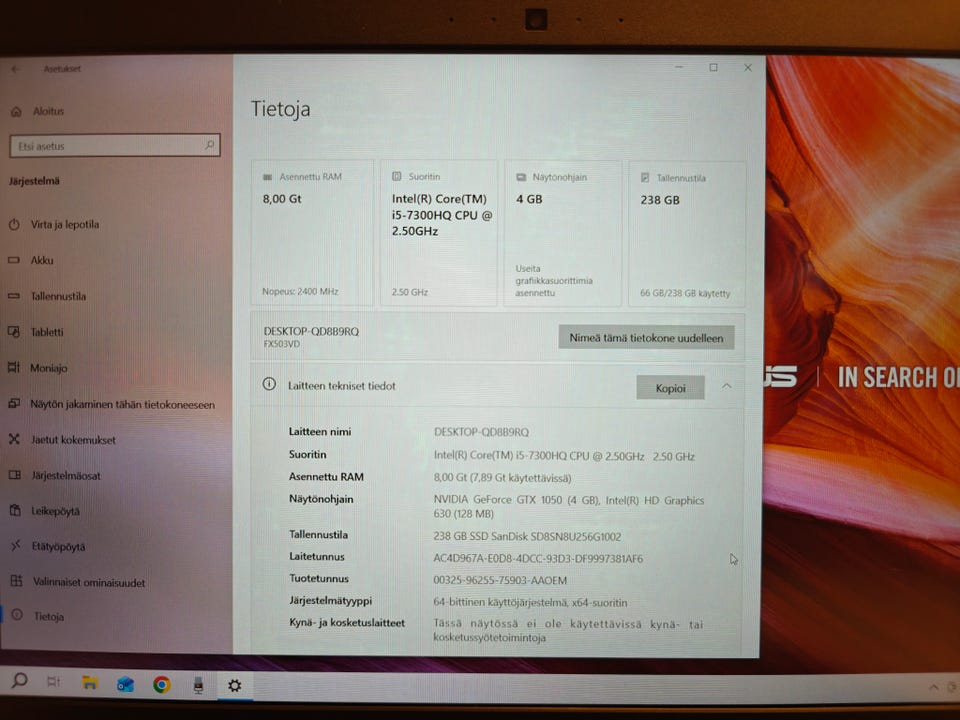Click the power icon beside Virta ja lepotila
This screenshot has width=960, height=720.
pyautogui.click(x=14, y=224)
